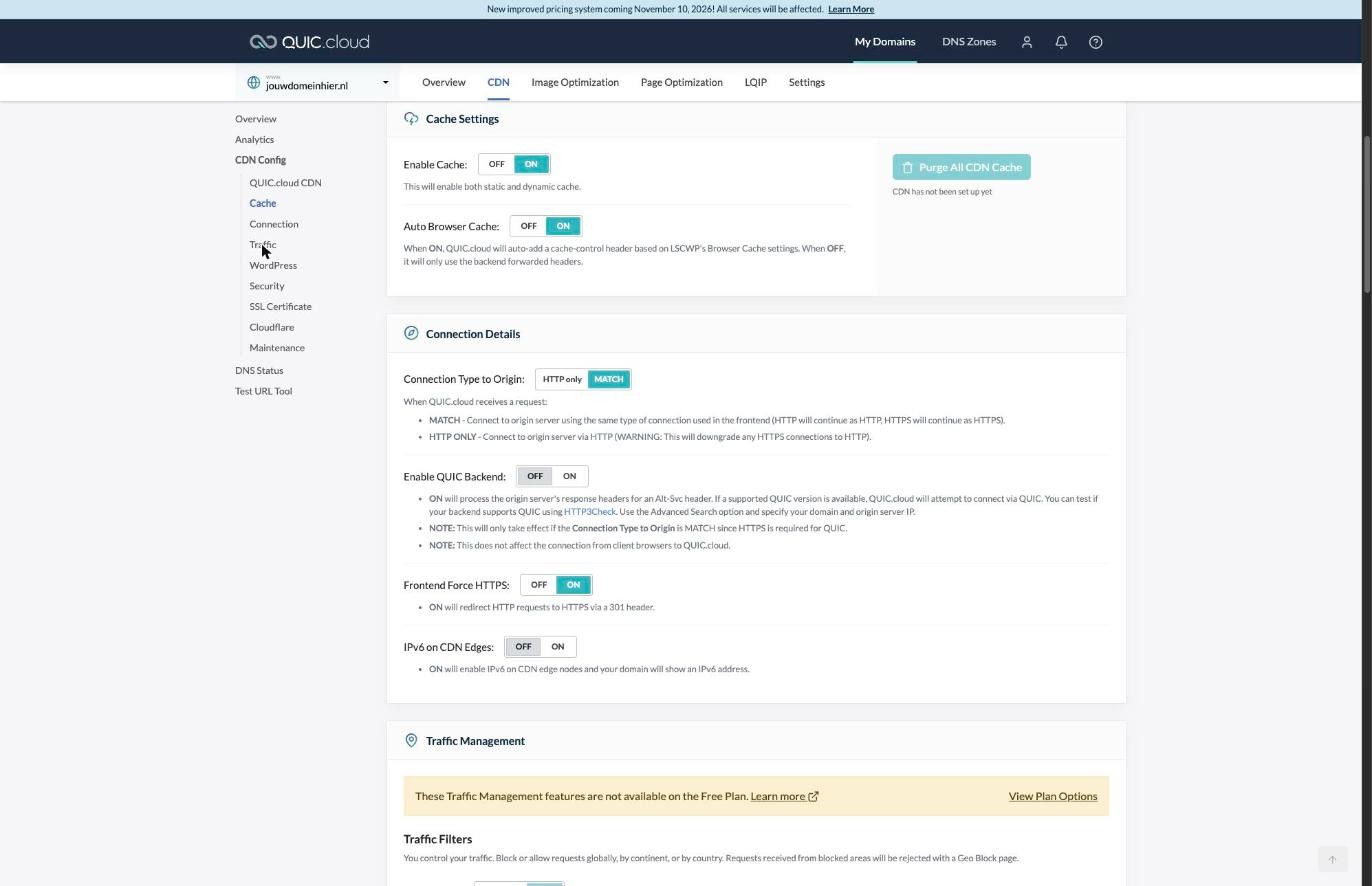
Task: Turn Auto Browser Cache OFF
Action: (x=528, y=226)
